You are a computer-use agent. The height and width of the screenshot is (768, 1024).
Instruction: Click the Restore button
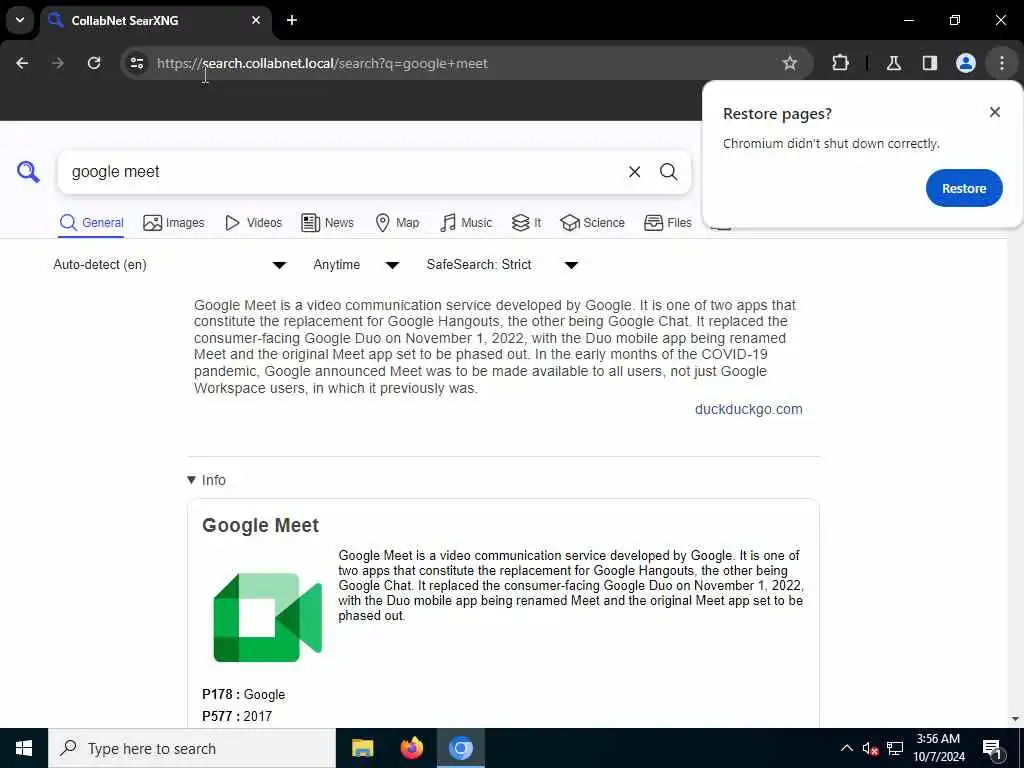[x=964, y=188]
